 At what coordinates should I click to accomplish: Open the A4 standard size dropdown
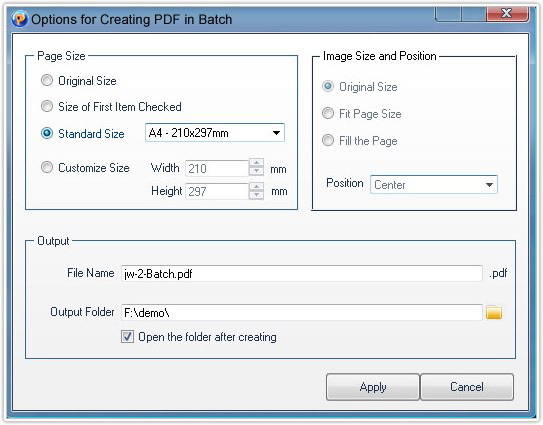coord(215,133)
